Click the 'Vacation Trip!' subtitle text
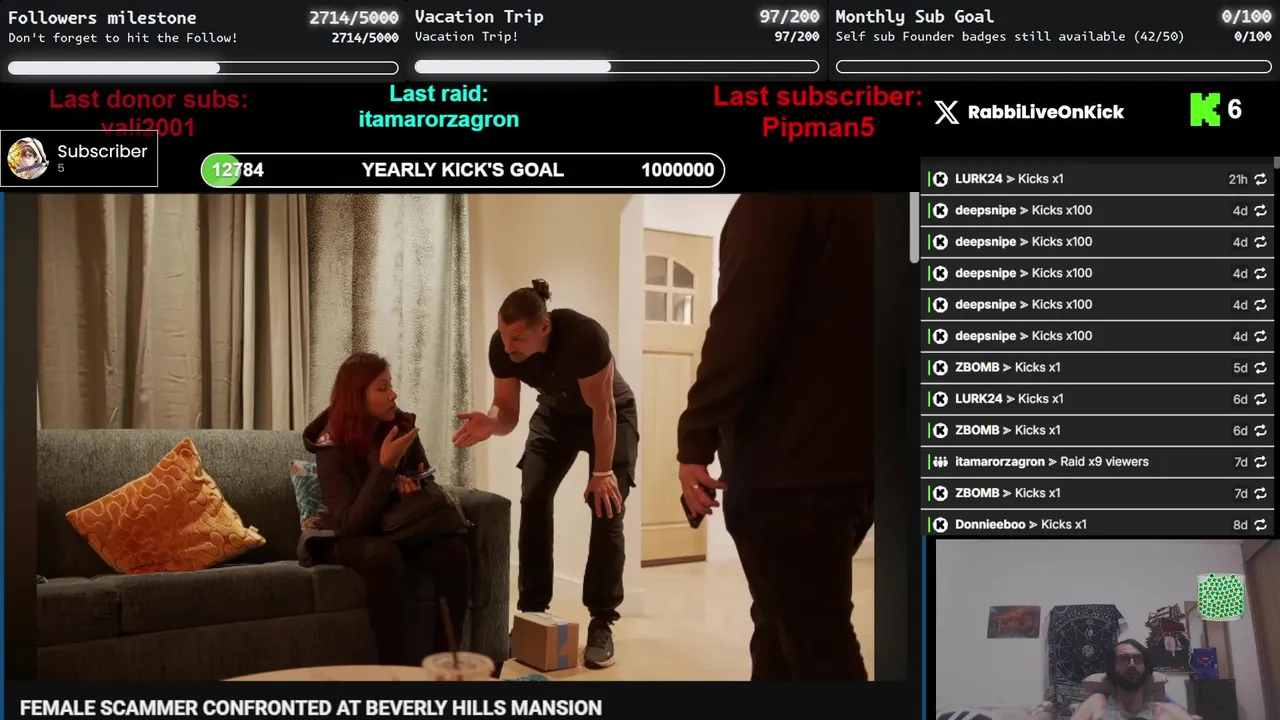The image size is (1280, 720). [x=466, y=37]
